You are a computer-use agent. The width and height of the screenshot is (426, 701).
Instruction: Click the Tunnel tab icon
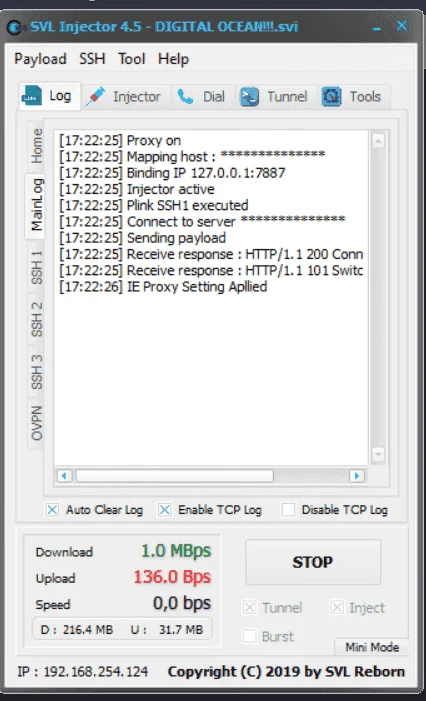tap(249, 97)
